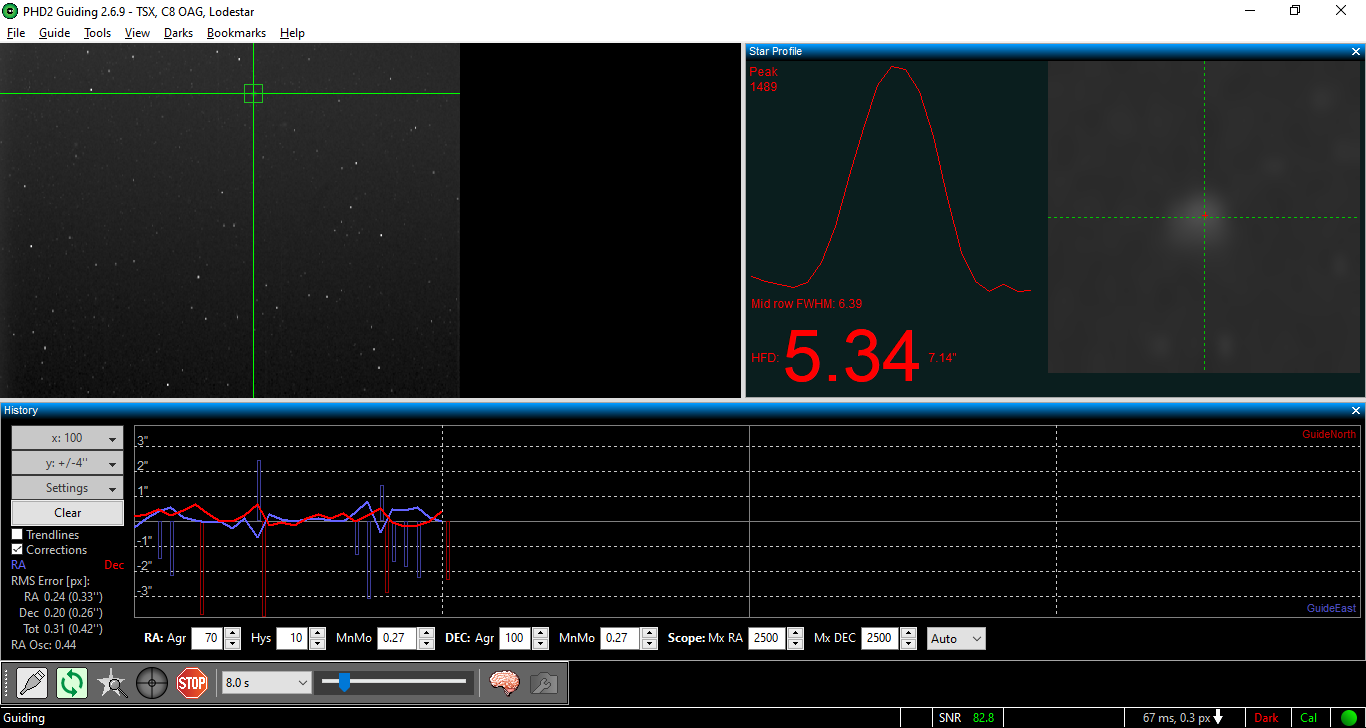
Task: Toggle the Trendlines checkbox
Action: click(17, 535)
